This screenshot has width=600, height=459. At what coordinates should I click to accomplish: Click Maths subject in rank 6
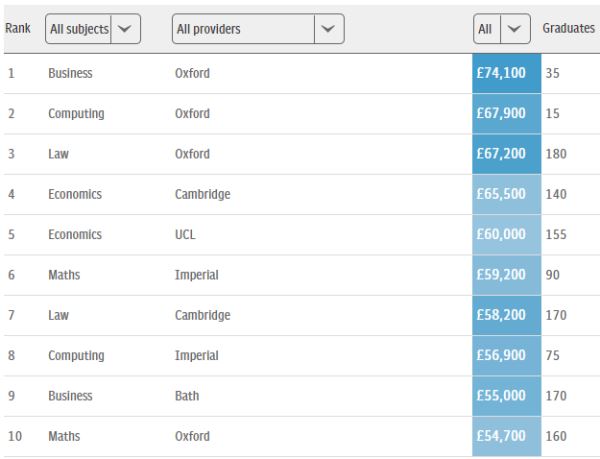(x=63, y=275)
